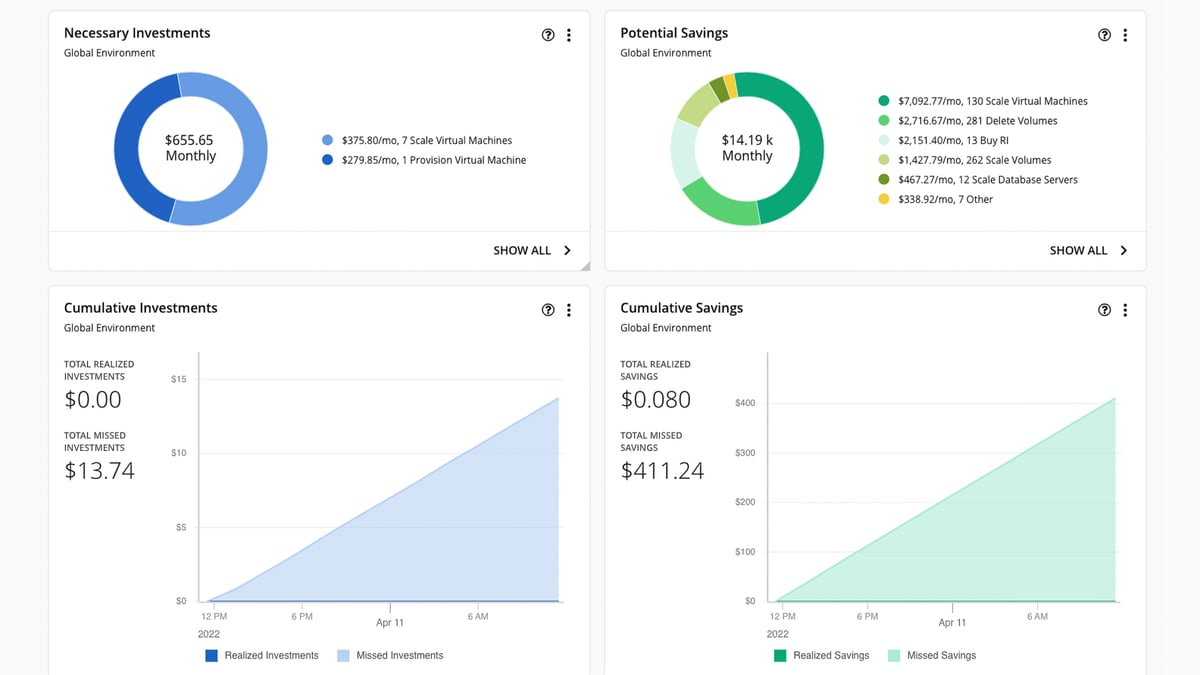Click Apr 11 marker on savings chart
The image size is (1200, 675).
pyautogui.click(x=952, y=622)
